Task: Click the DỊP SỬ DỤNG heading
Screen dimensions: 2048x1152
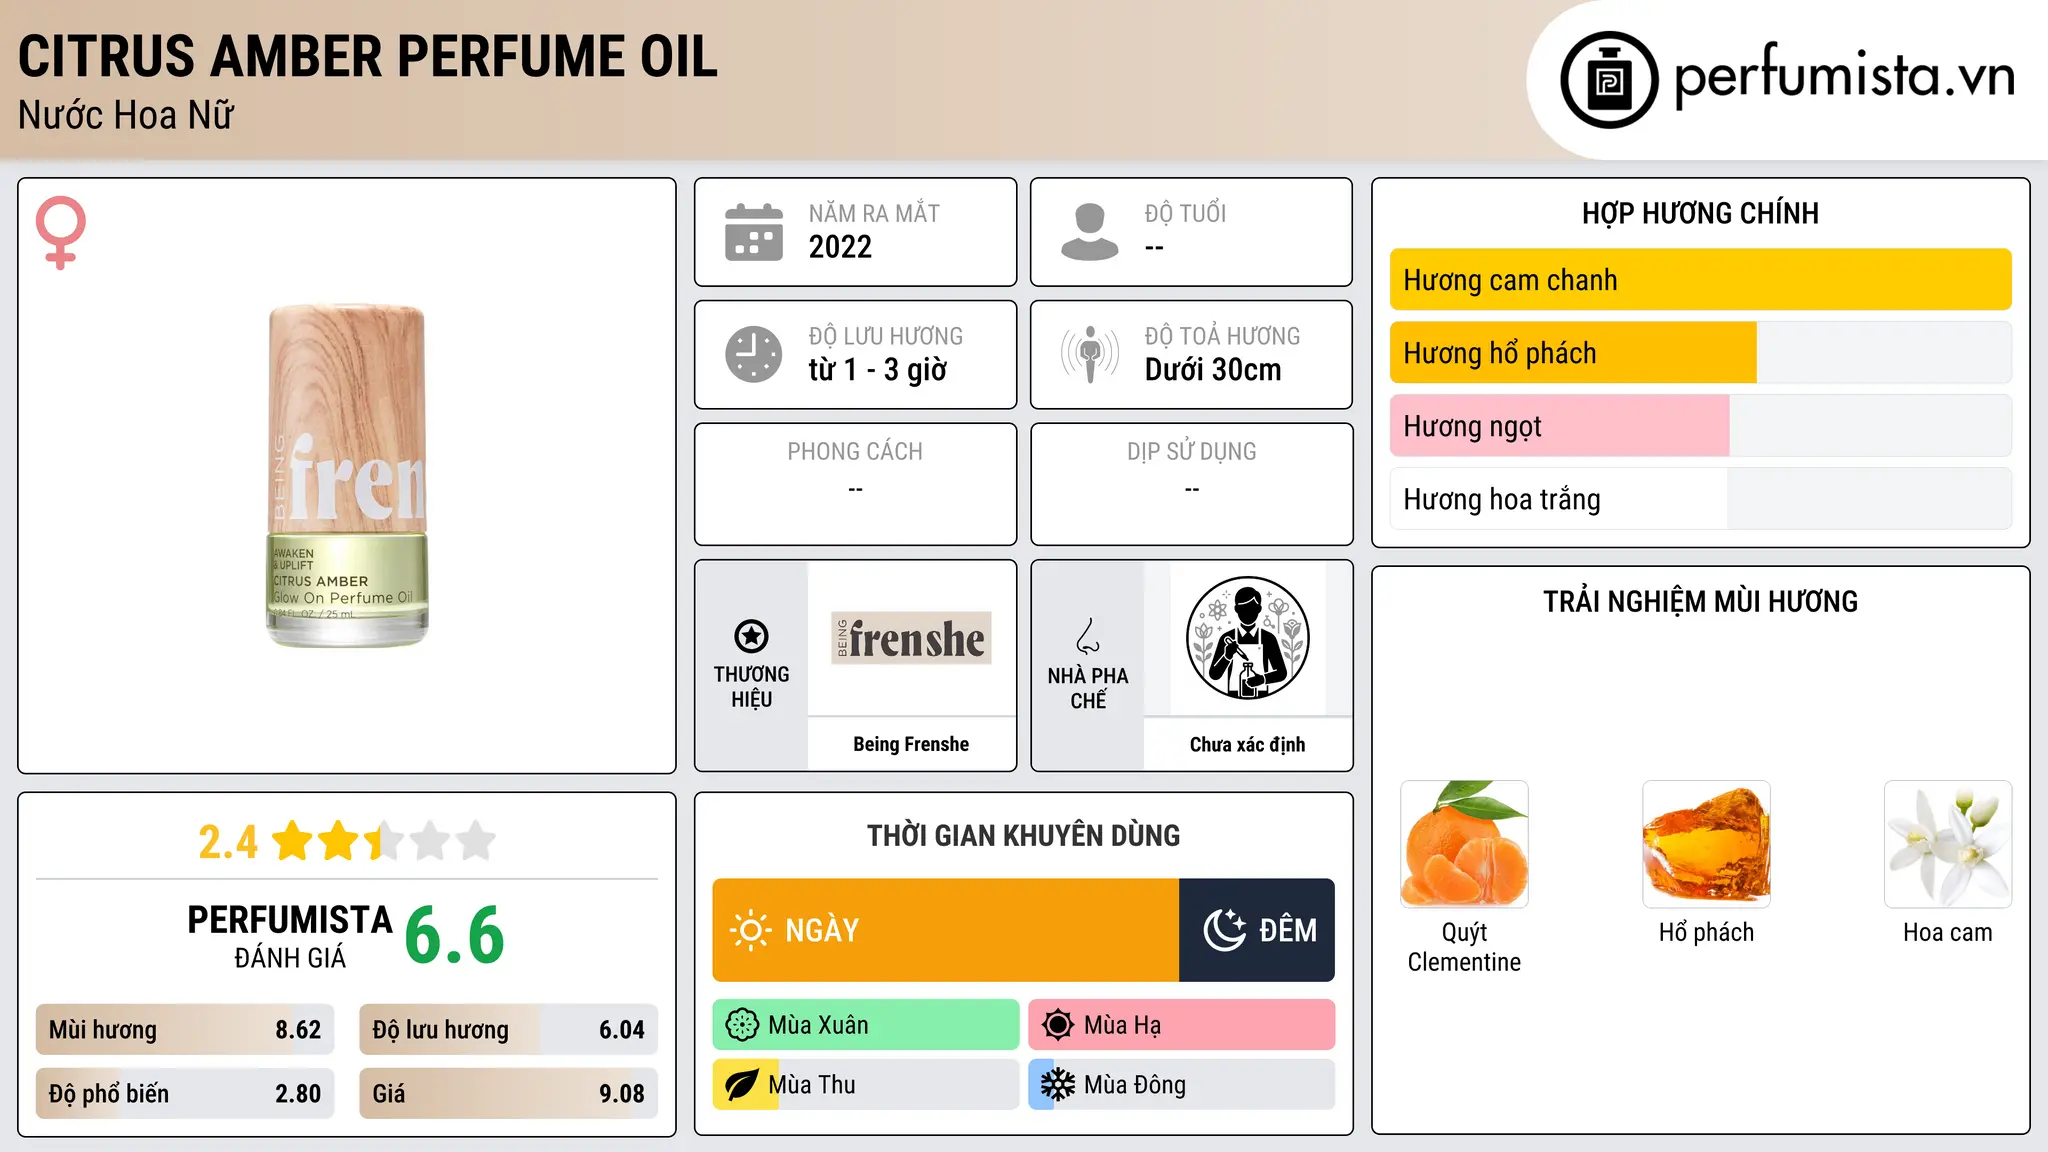Action: [1192, 452]
